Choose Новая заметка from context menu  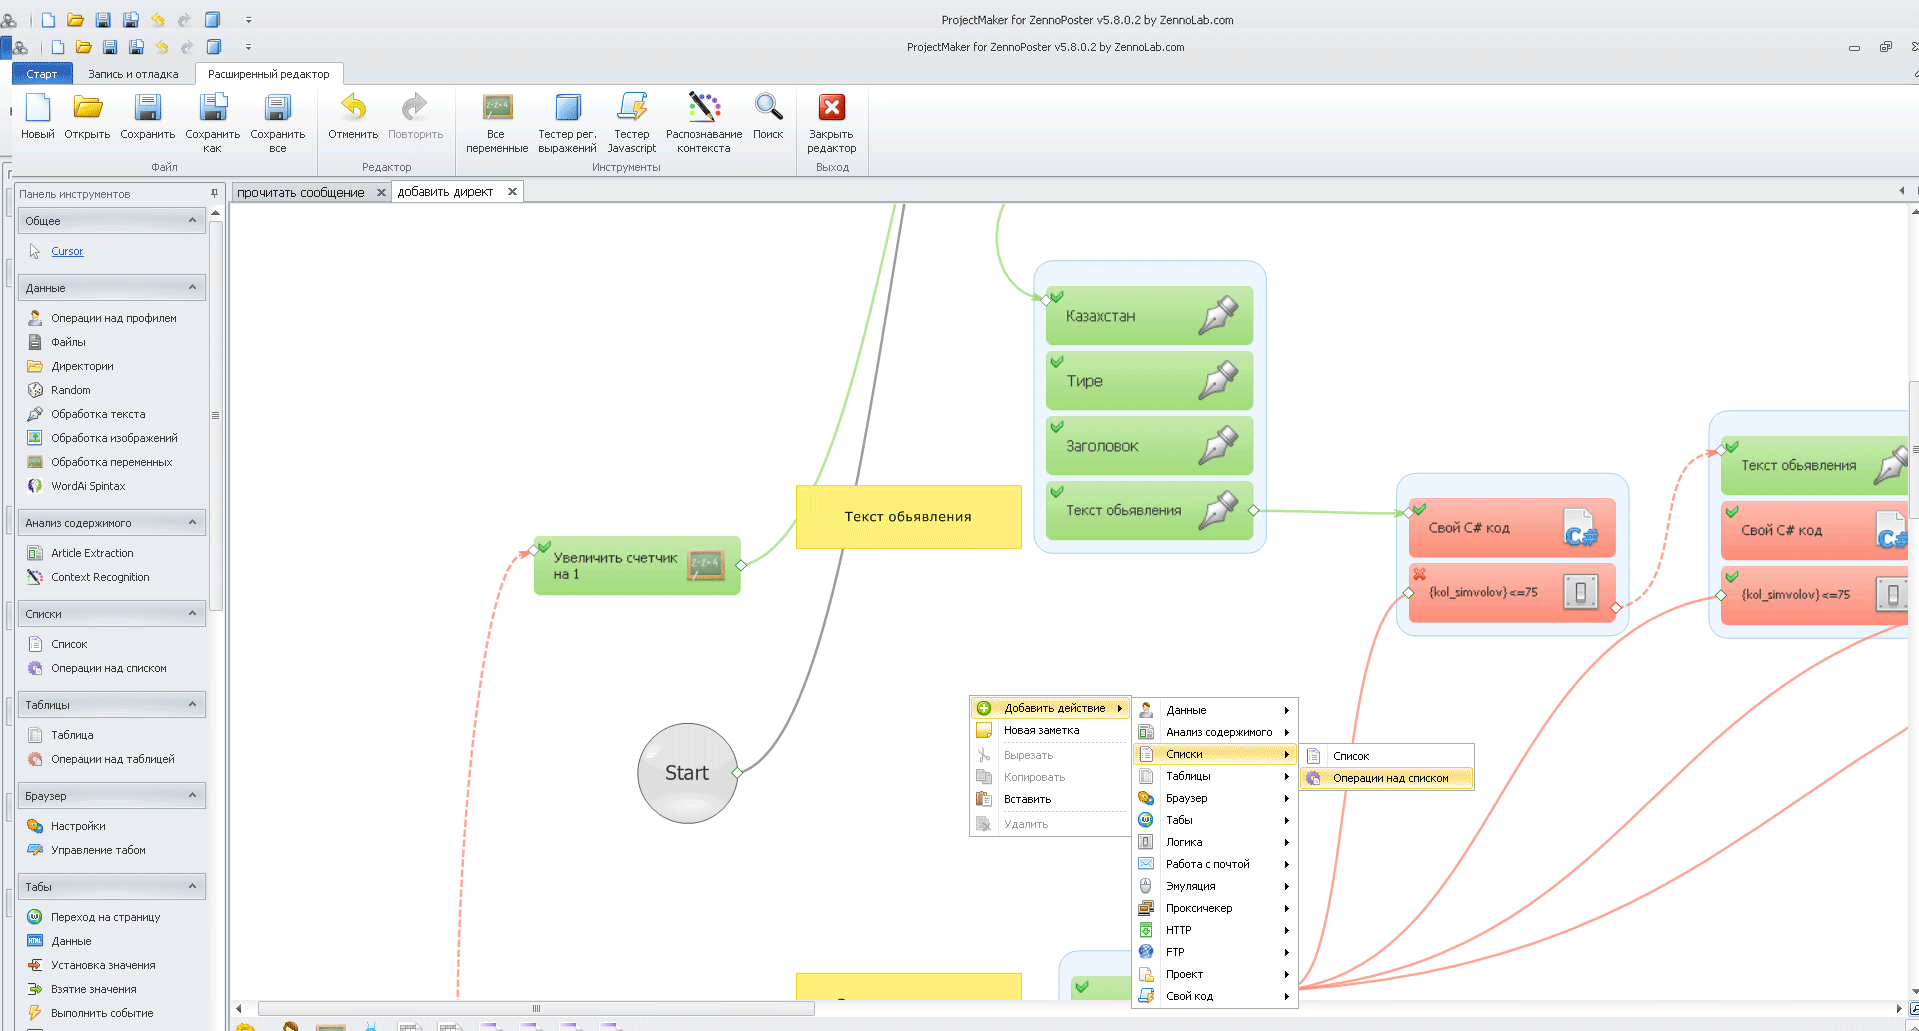(1050, 731)
